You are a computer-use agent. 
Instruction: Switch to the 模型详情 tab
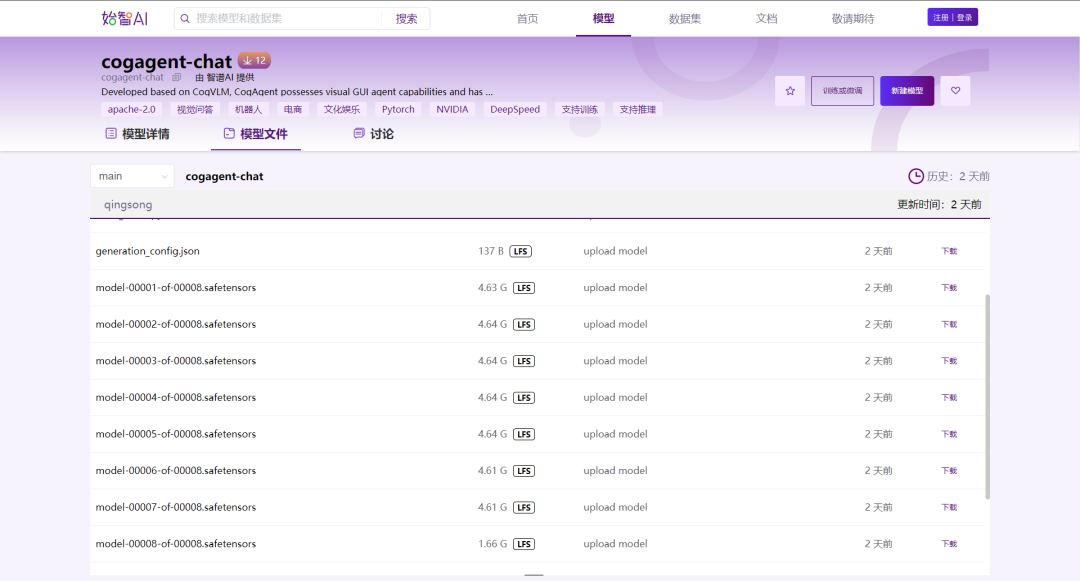coord(137,134)
